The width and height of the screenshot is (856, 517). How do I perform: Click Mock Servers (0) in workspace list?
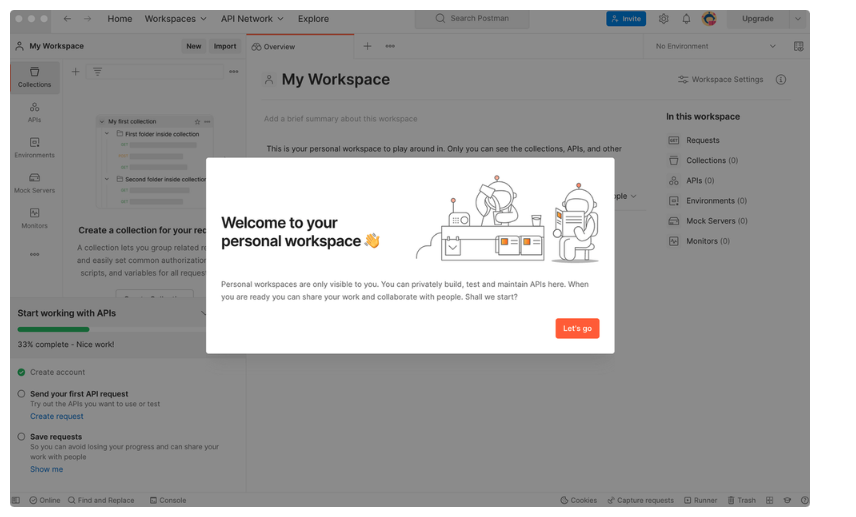pyautogui.click(x=708, y=221)
